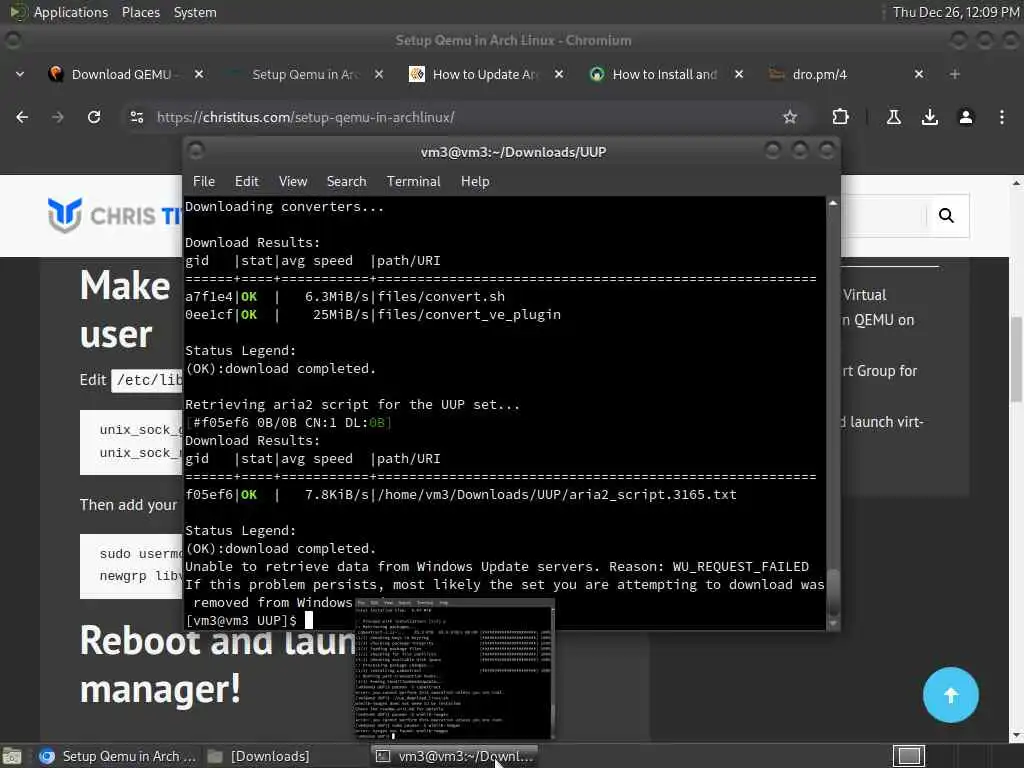Click the 'Reboot and launch manager!' heading
This screenshot has height=768, width=1024.
(x=216, y=665)
